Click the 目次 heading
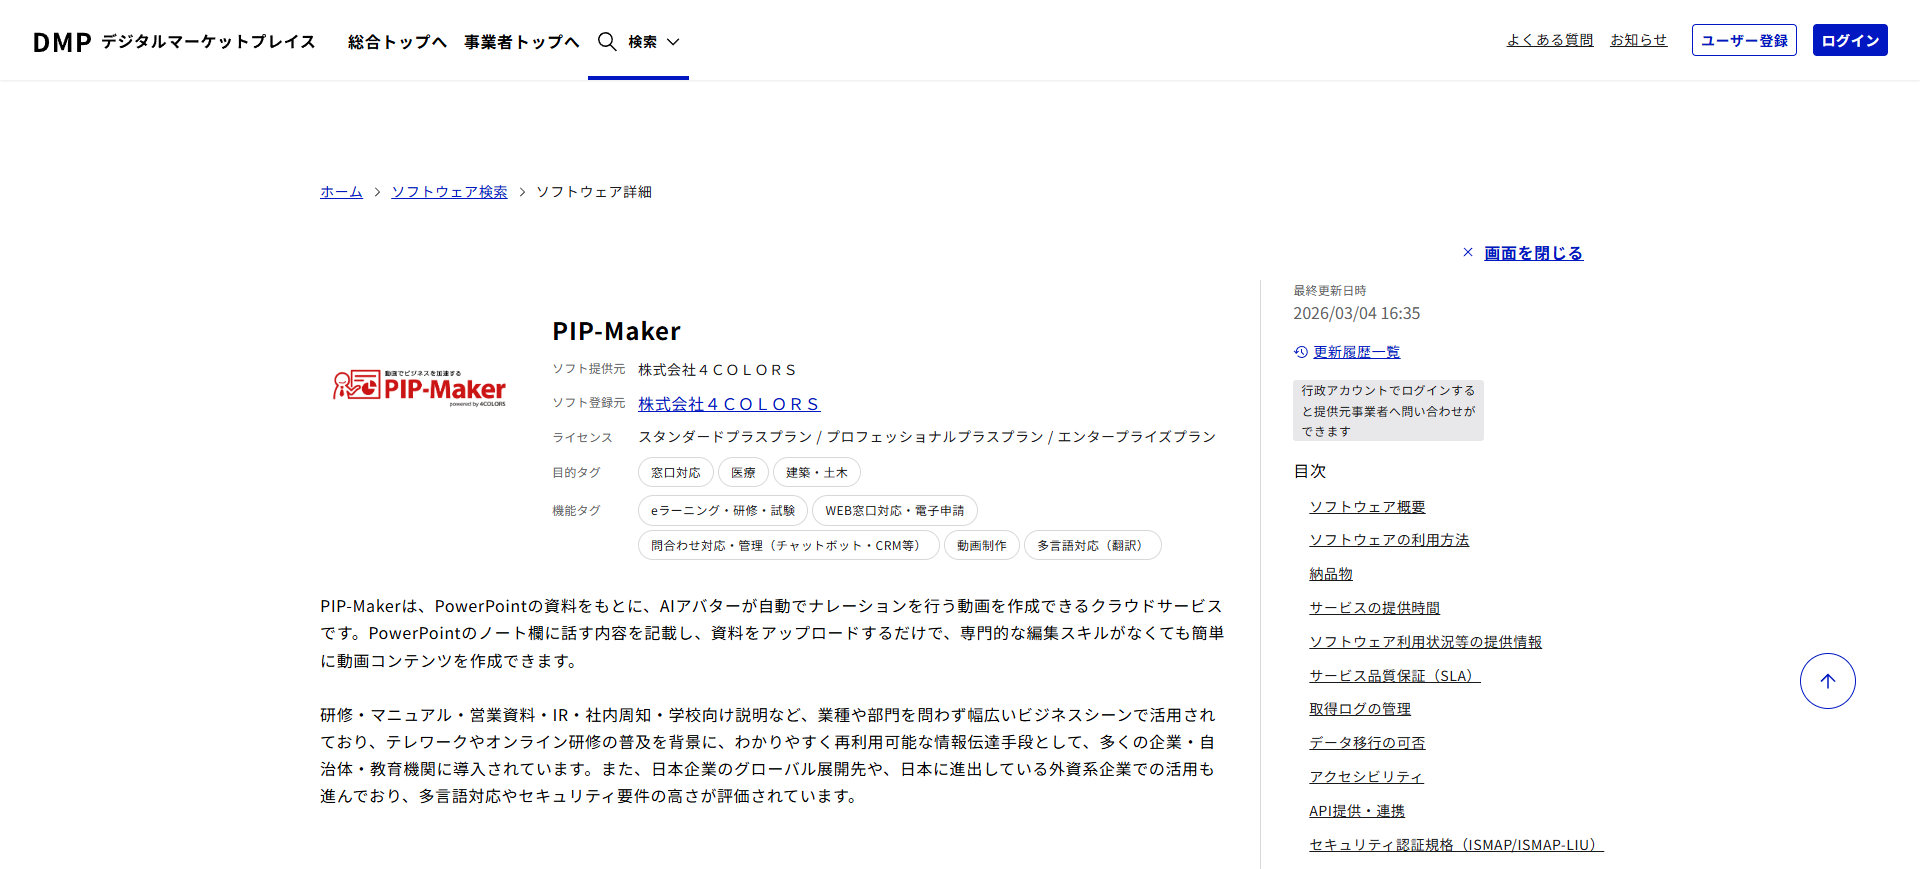This screenshot has height=869, width=1920. tap(1309, 471)
